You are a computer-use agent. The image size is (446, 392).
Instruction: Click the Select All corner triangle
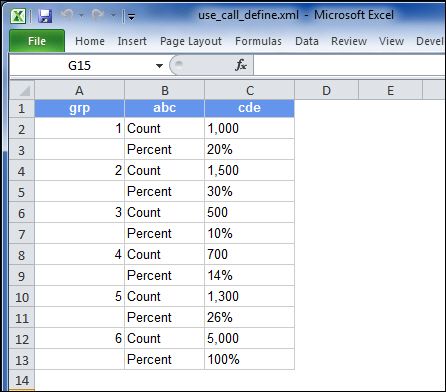(x=22, y=90)
